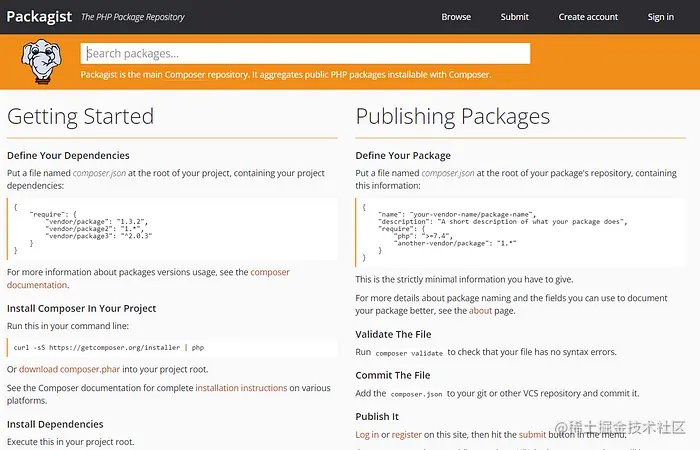Viewport: 700px width, 450px height.
Task: Click 'Execute this in your project root' text
Action: coord(71,442)
